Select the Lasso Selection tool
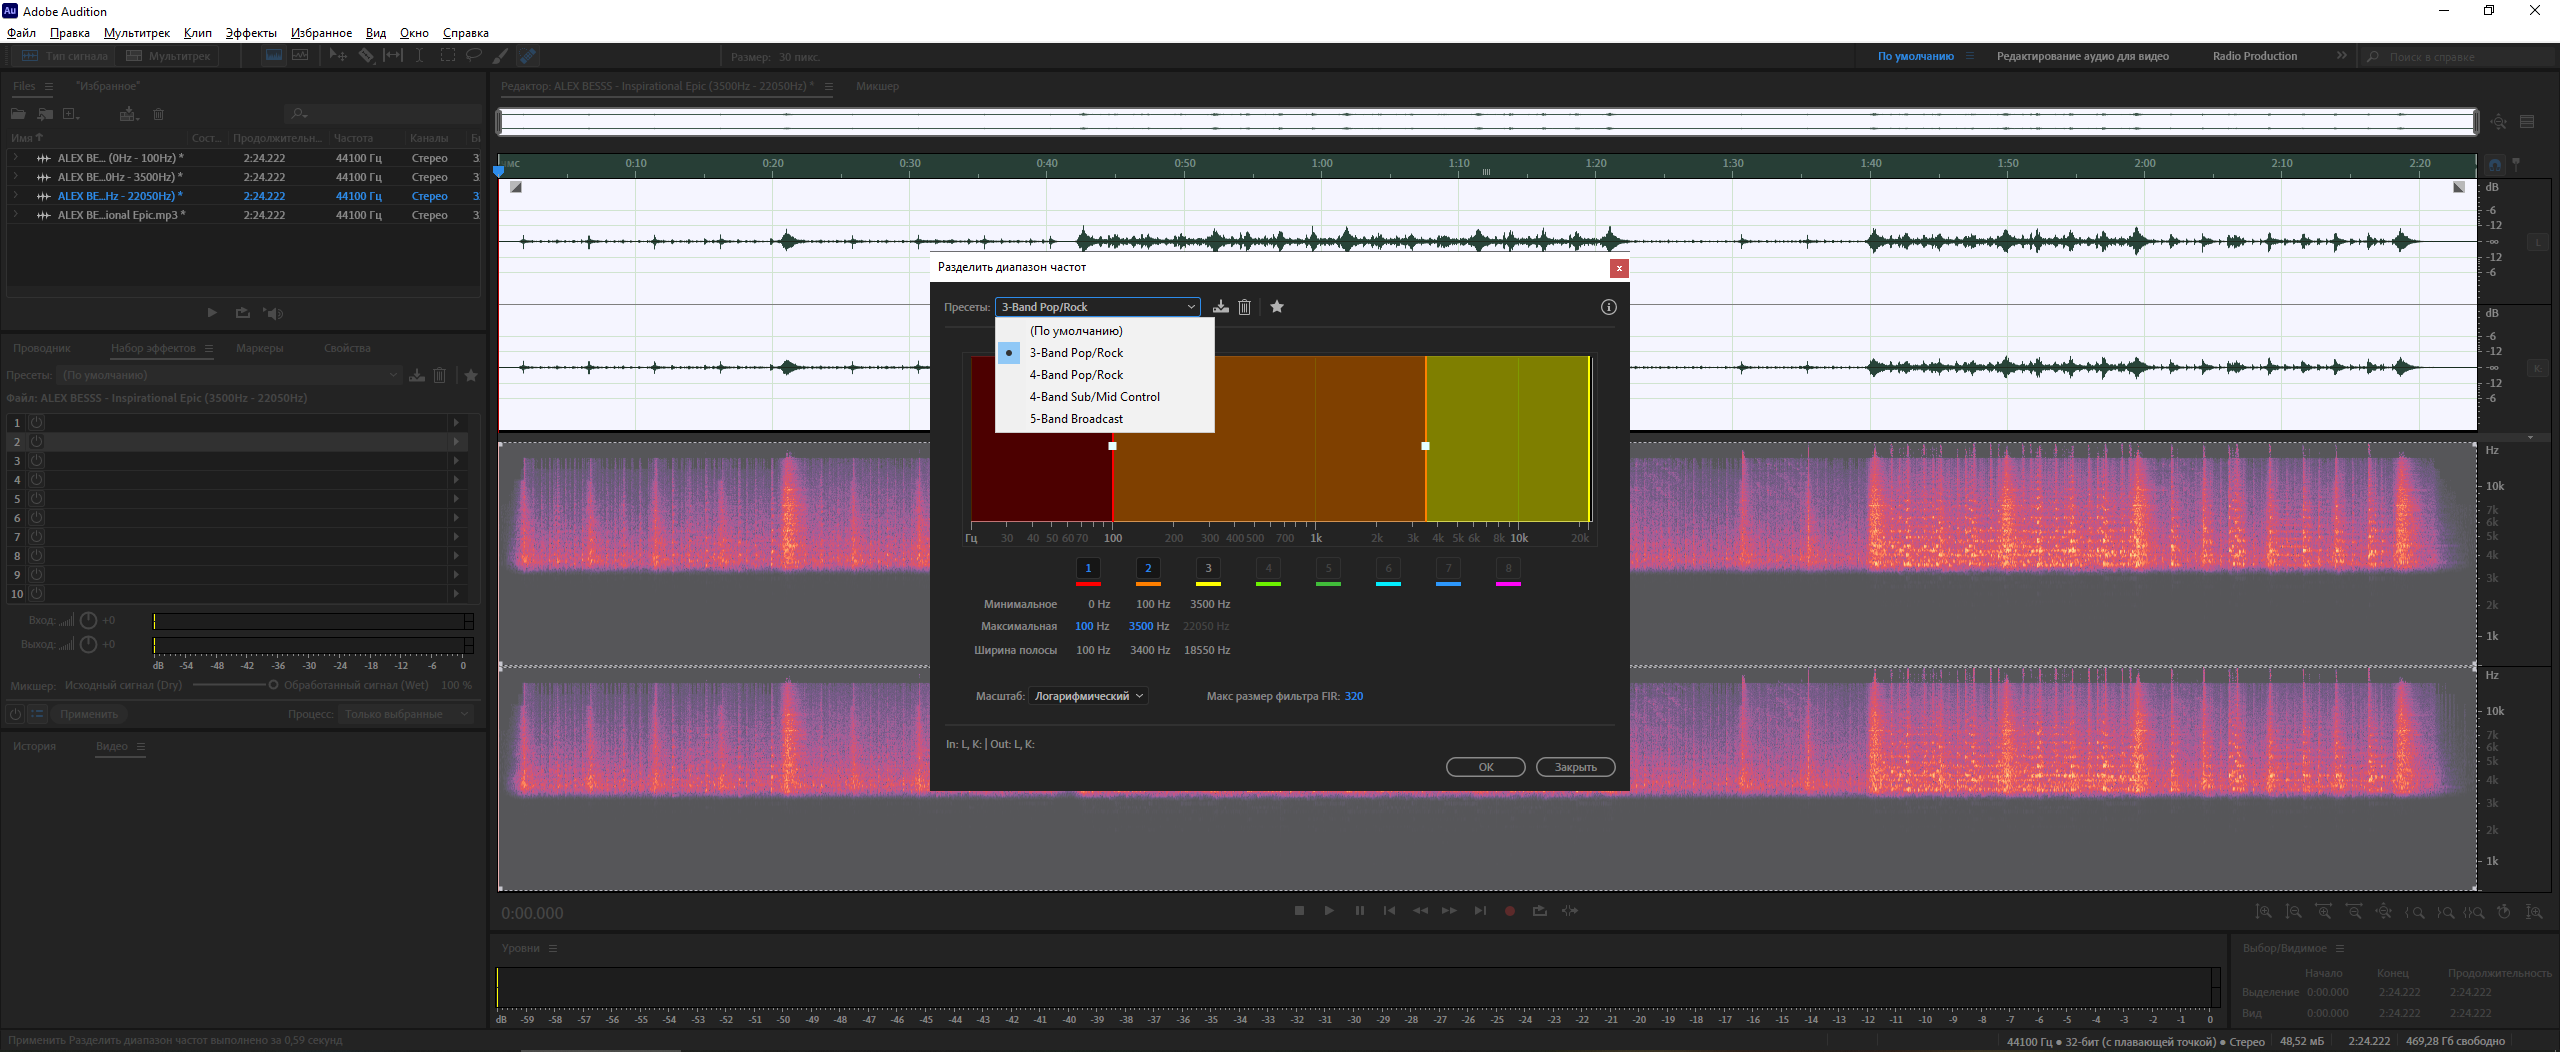The image size is (2560, 1052). (x=474, y=56)
